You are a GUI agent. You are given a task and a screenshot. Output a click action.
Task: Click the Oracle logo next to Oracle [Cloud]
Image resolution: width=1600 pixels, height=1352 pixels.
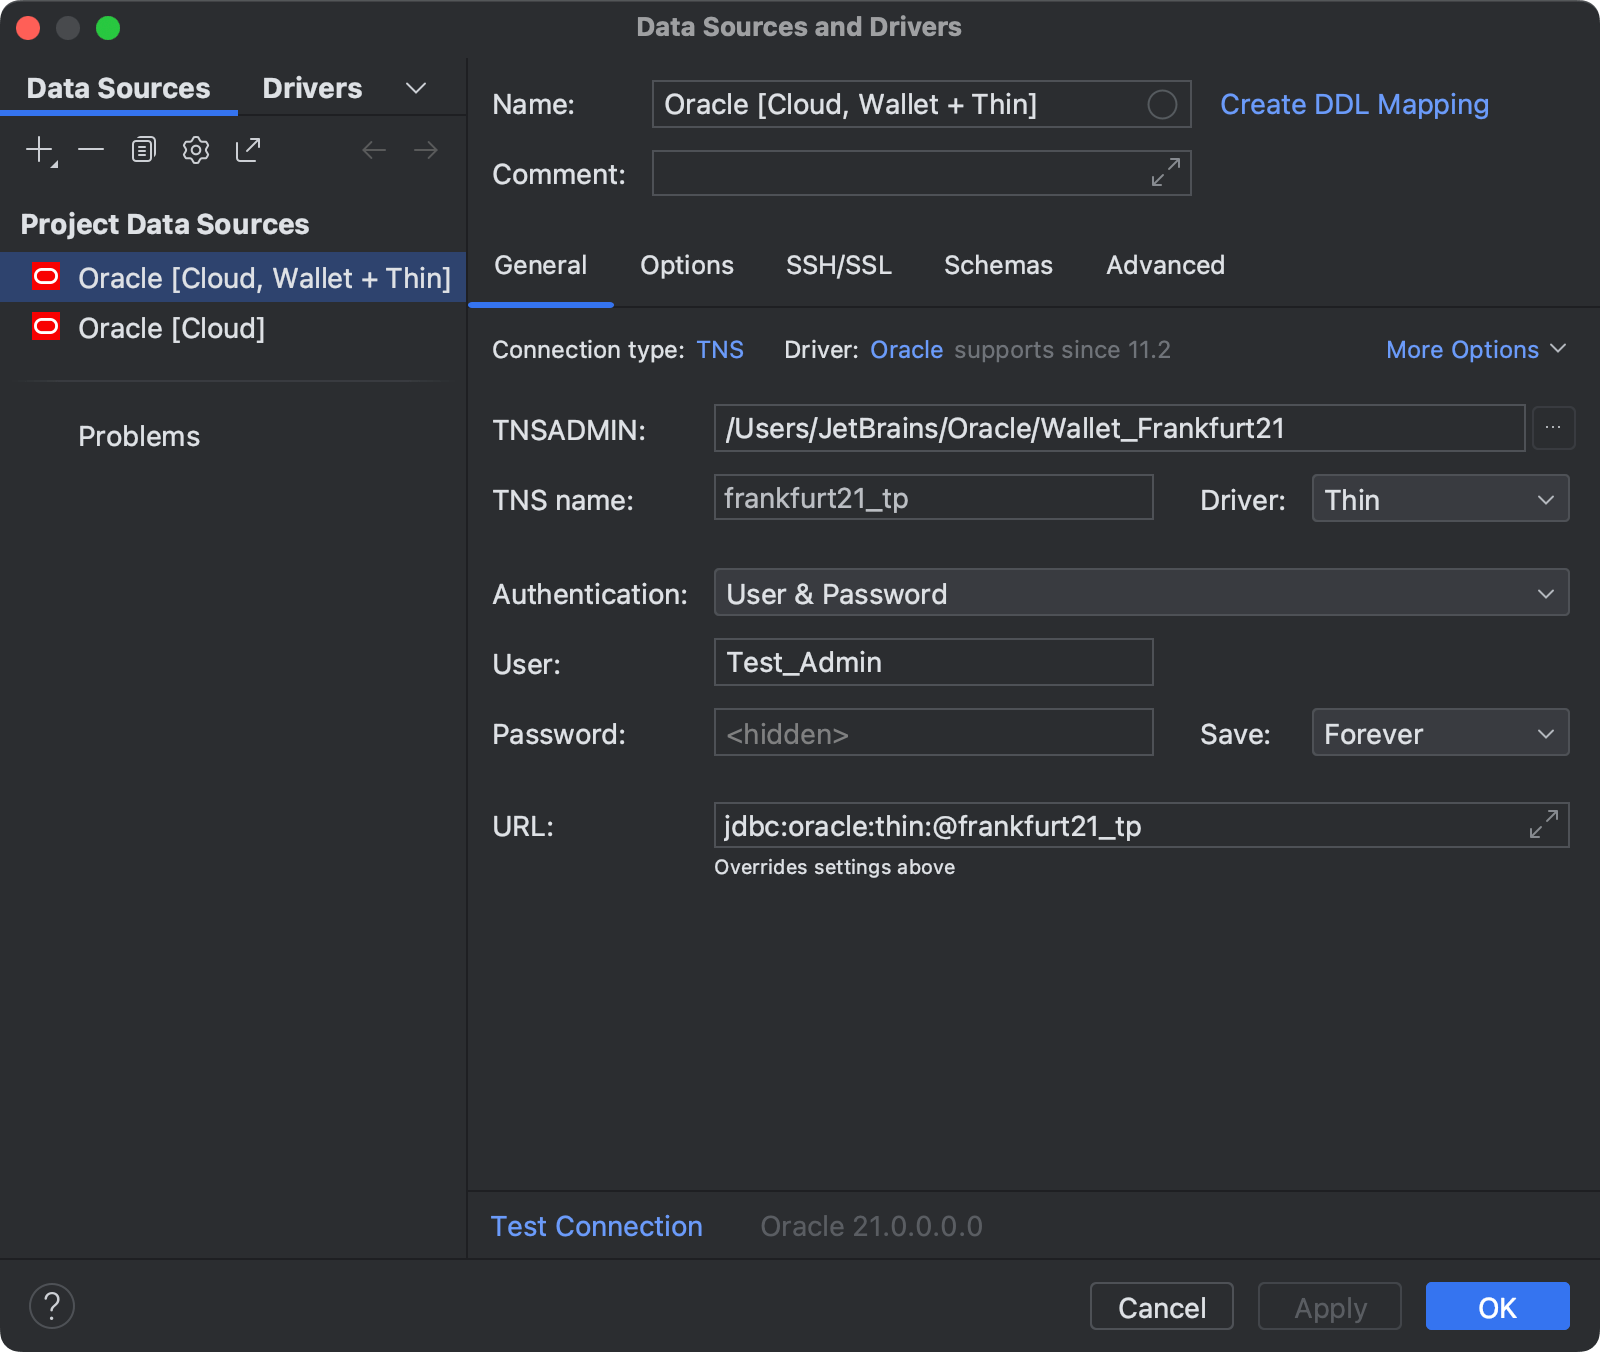pyautogui.click(x=45, y=326)
